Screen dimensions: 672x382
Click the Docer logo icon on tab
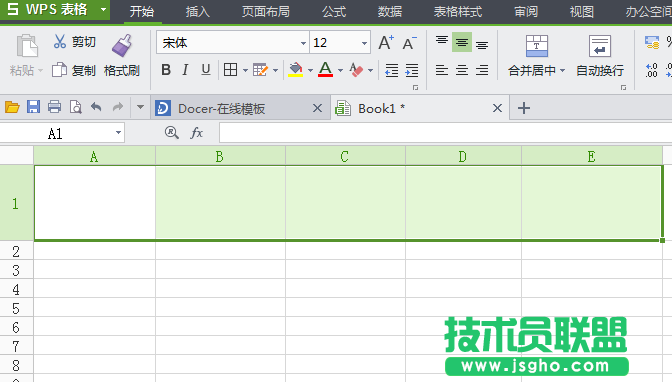point(163,108)
